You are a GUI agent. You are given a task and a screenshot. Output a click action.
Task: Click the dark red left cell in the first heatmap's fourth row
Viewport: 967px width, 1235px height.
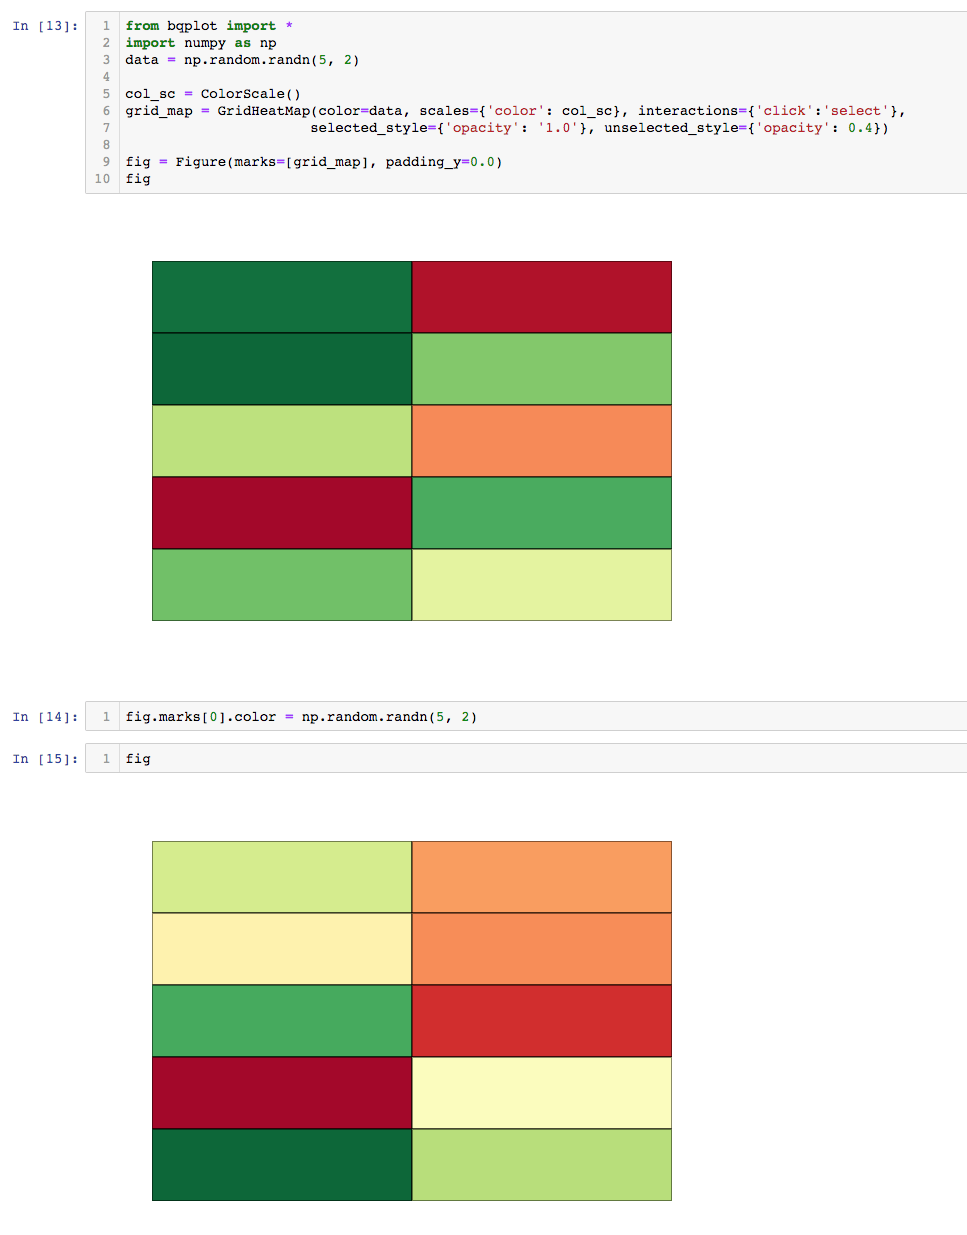coord(280,512)
